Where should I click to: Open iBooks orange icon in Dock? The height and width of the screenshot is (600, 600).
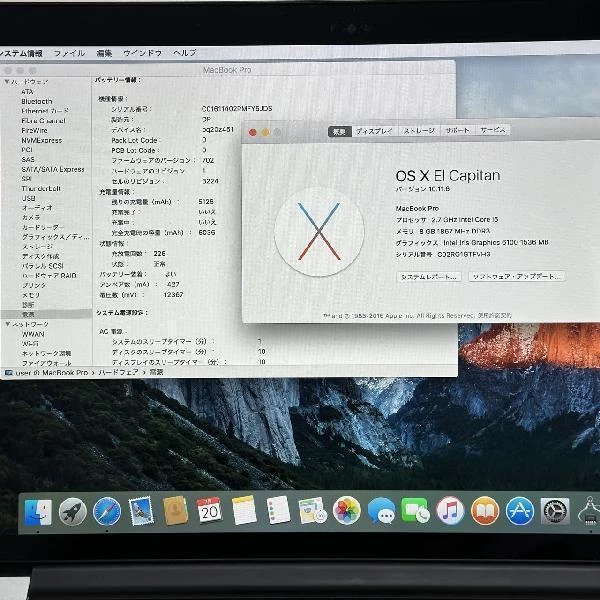pyautogui.click(x=485, y=510)
